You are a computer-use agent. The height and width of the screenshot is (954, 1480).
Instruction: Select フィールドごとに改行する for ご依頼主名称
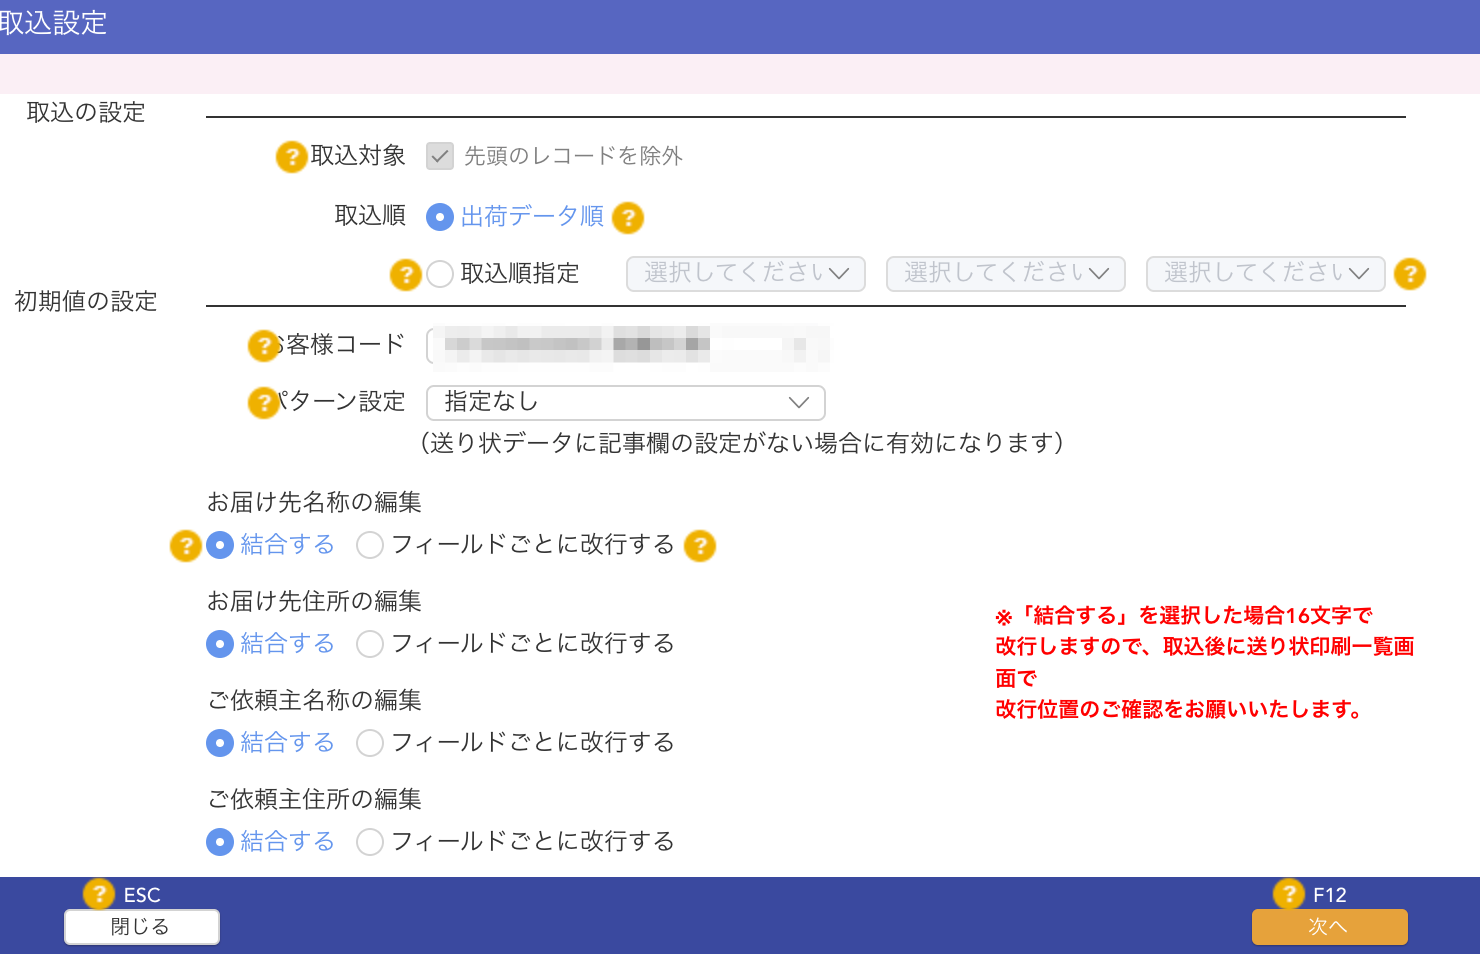point(370,743)
